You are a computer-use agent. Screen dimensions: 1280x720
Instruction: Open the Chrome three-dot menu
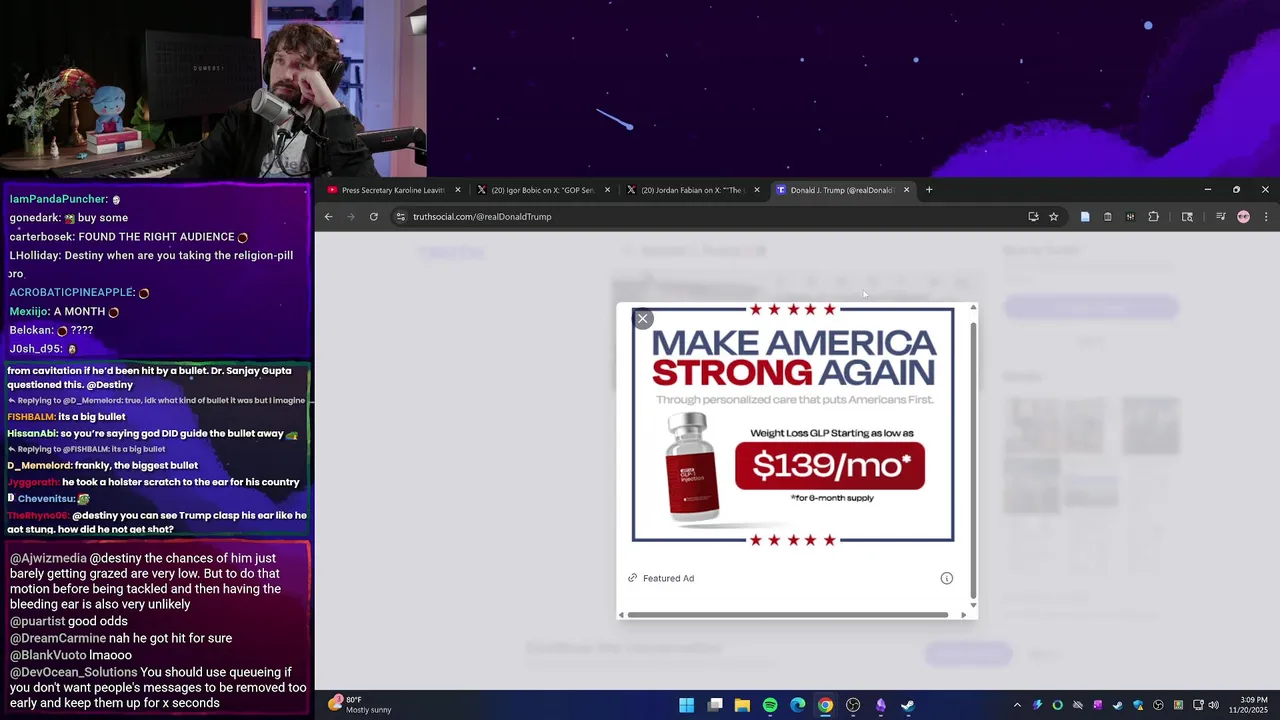[x=1266, y=216]
